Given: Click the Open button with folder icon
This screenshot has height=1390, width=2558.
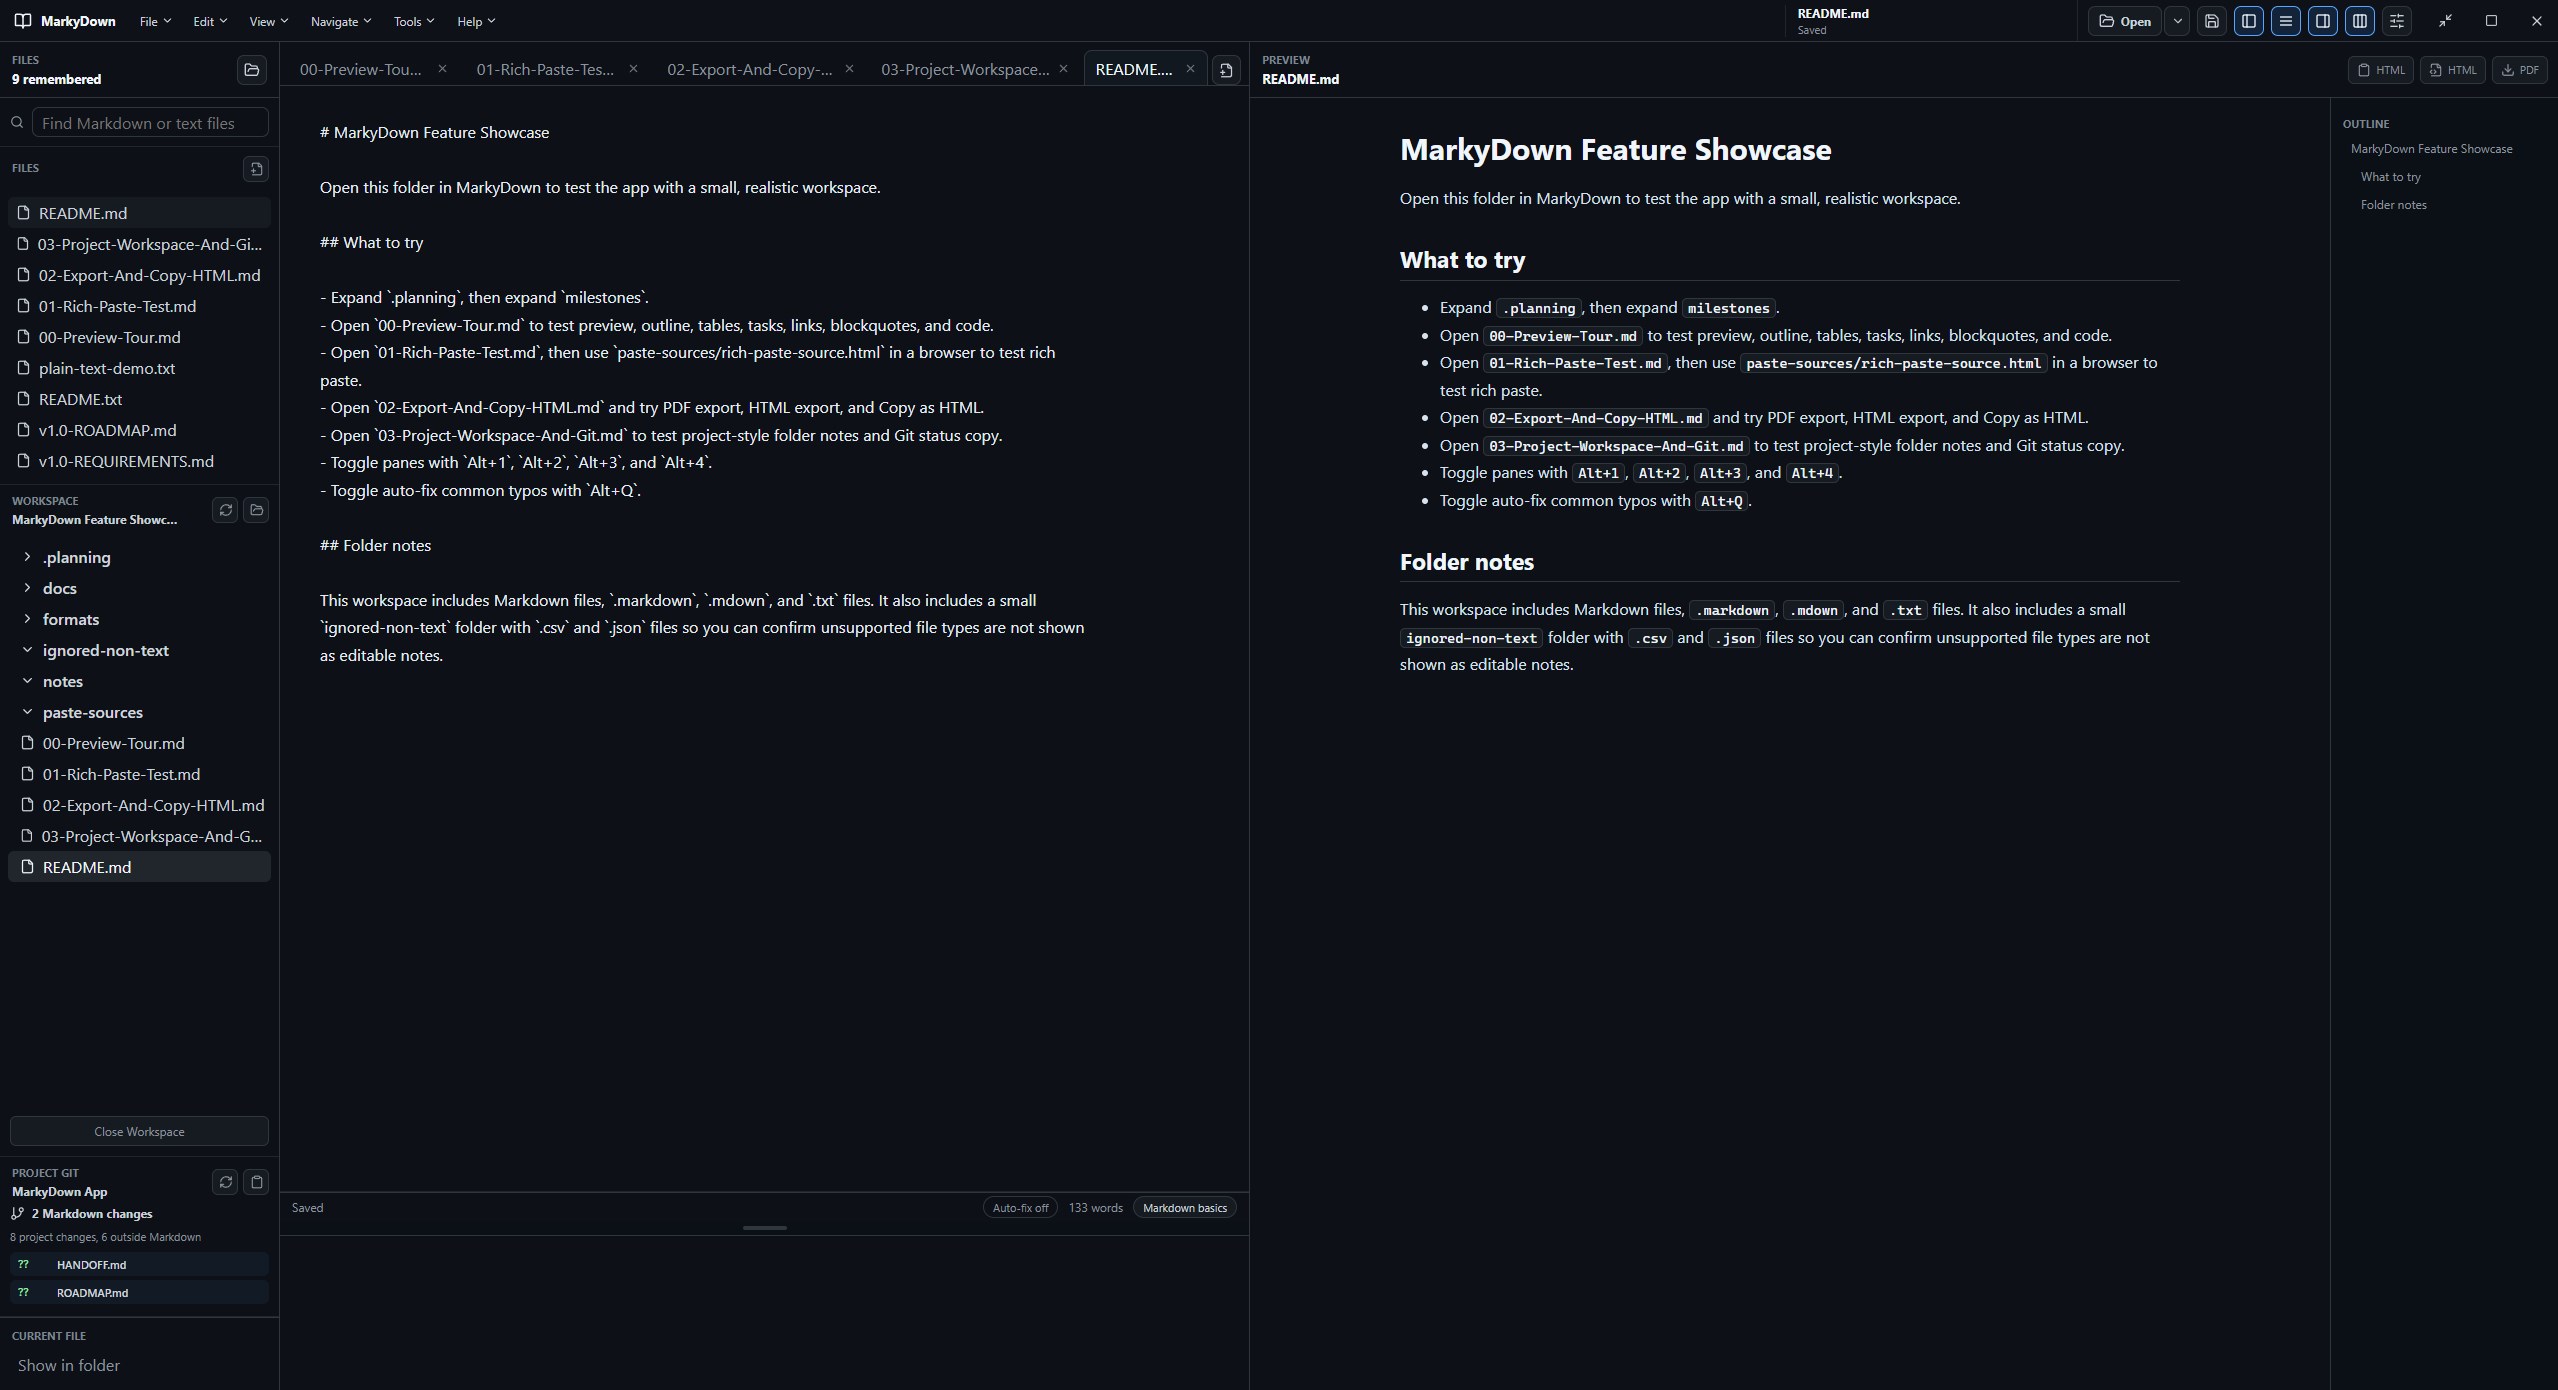Looking at the screenshot, I should click(2125, 21).
